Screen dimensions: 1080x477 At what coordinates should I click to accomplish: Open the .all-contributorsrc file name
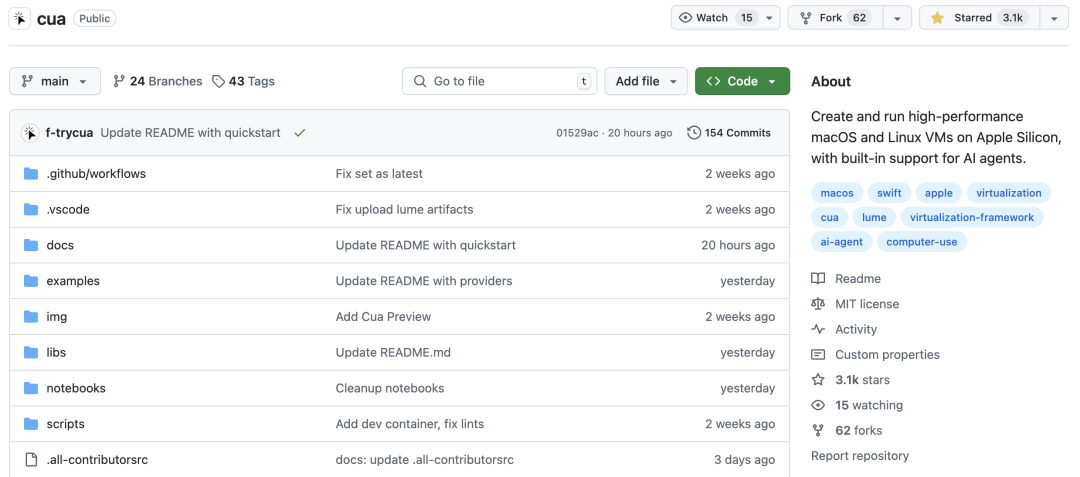click(x=97, y=460)
